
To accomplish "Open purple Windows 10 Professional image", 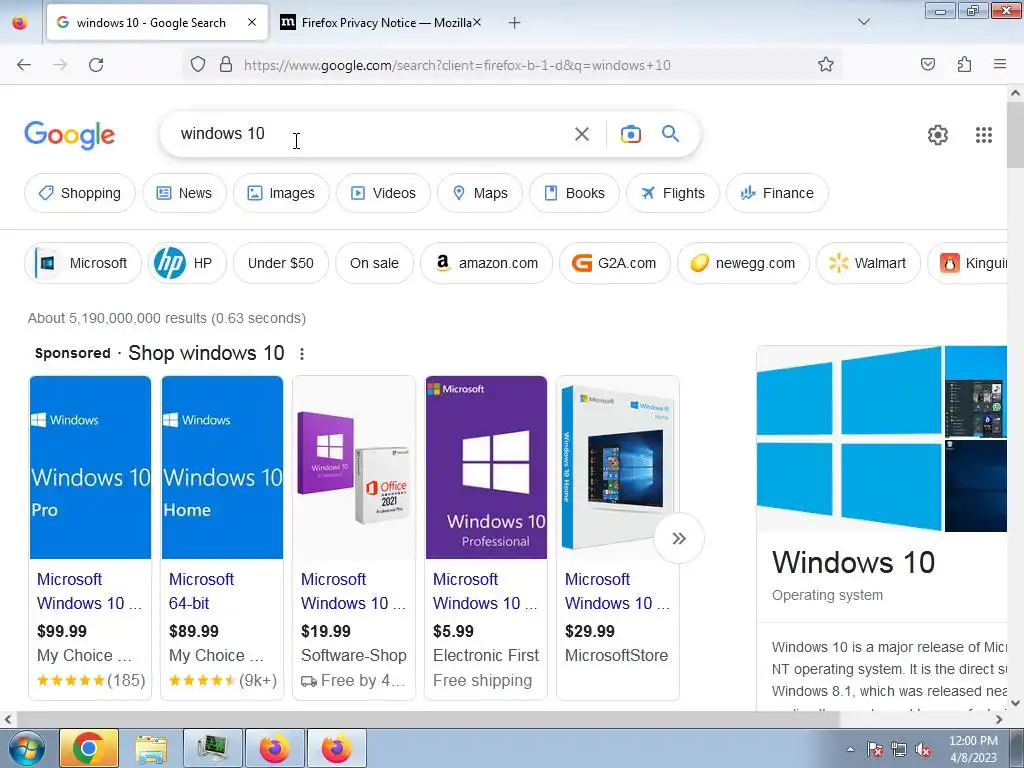I will click(486, 468).
